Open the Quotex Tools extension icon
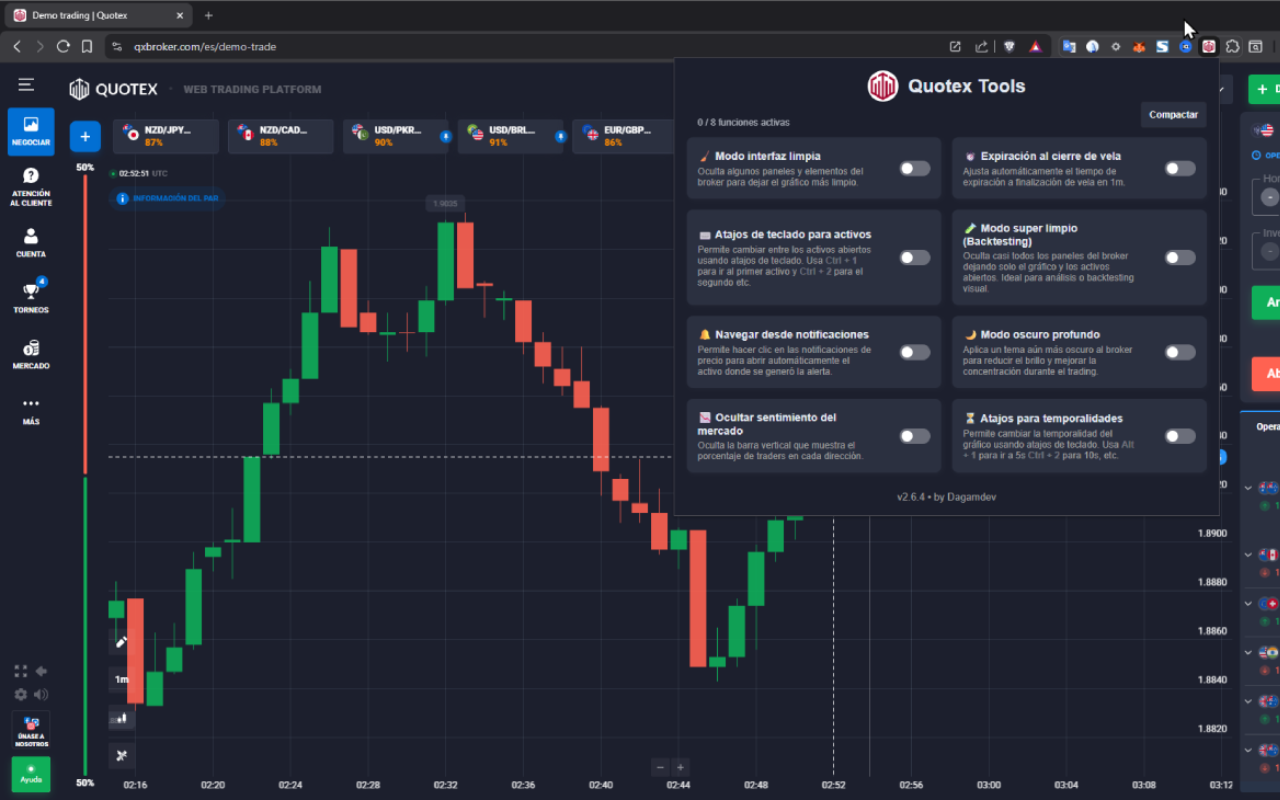Viewport: 1280px width, 800px height. coord(1209,46)
